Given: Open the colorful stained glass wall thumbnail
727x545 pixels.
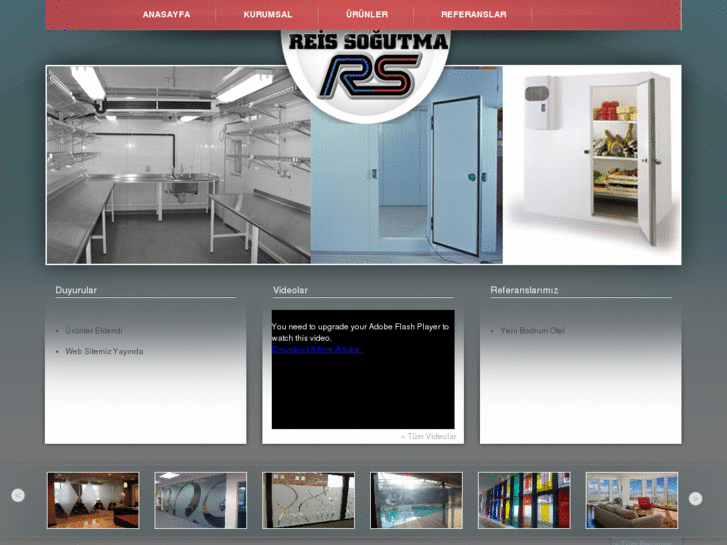Looking at the screenshot, I should (x=524, y=500).
